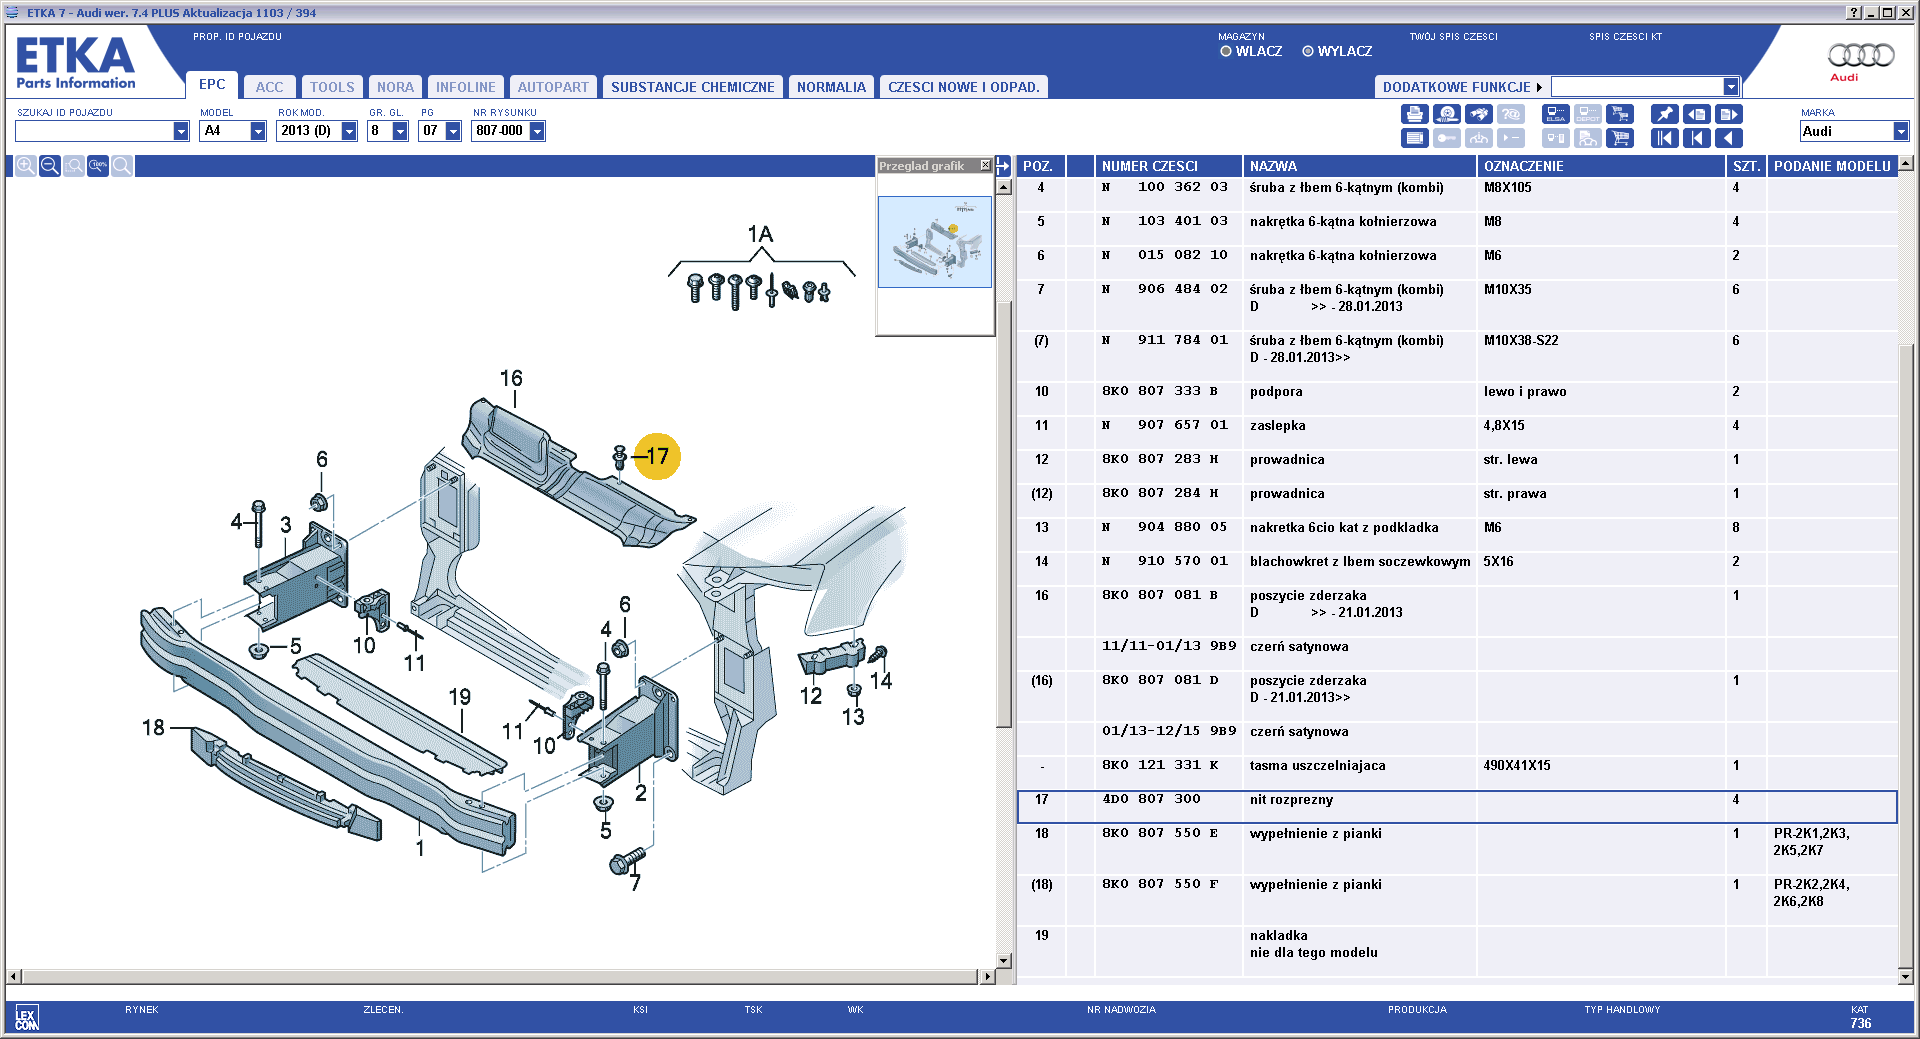1920x1039 pixels.
Task: Click the printer icon in the toolbar
Action: (x=1415, y=114)
